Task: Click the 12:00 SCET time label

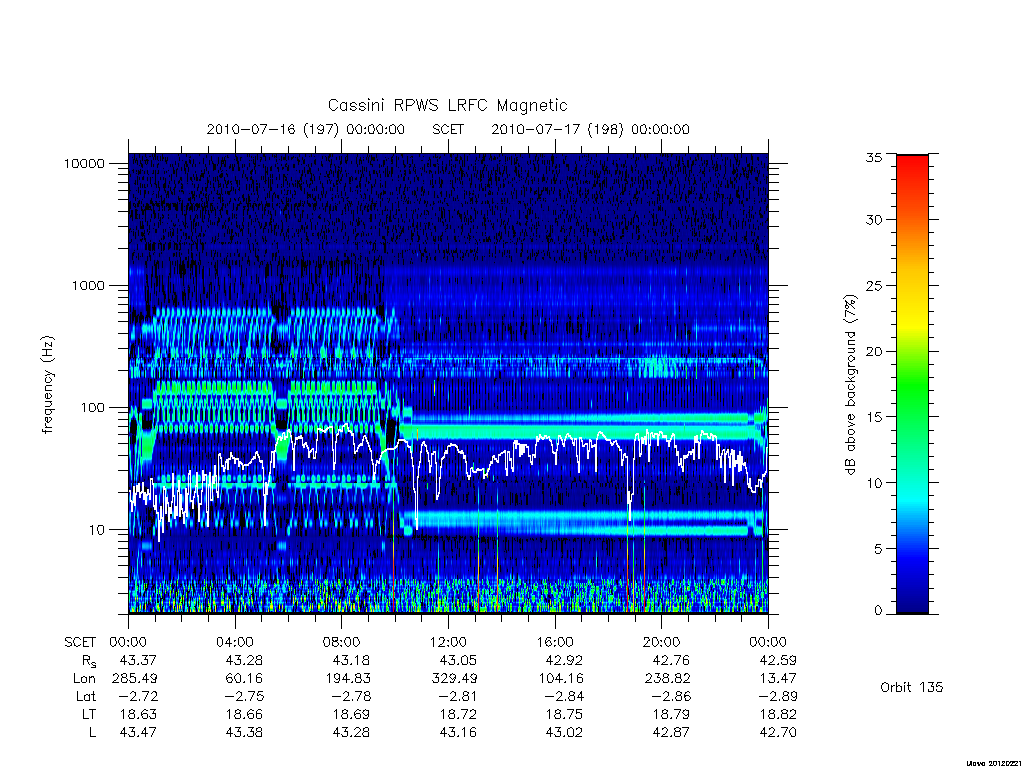Action: pos(448,642)
